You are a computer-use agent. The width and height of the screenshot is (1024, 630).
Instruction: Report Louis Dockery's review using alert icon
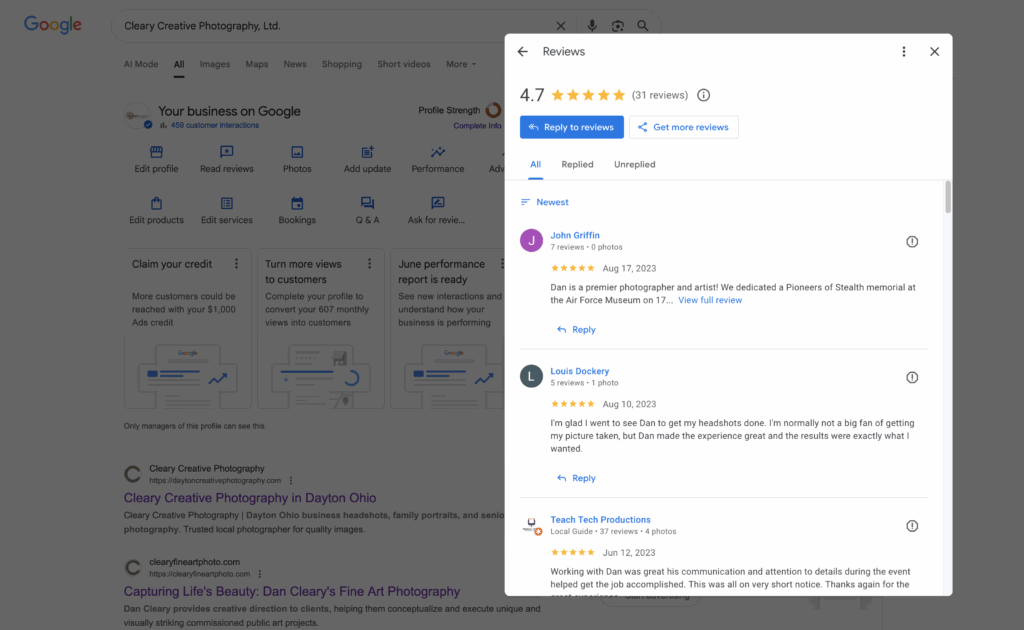click(912, 378)
